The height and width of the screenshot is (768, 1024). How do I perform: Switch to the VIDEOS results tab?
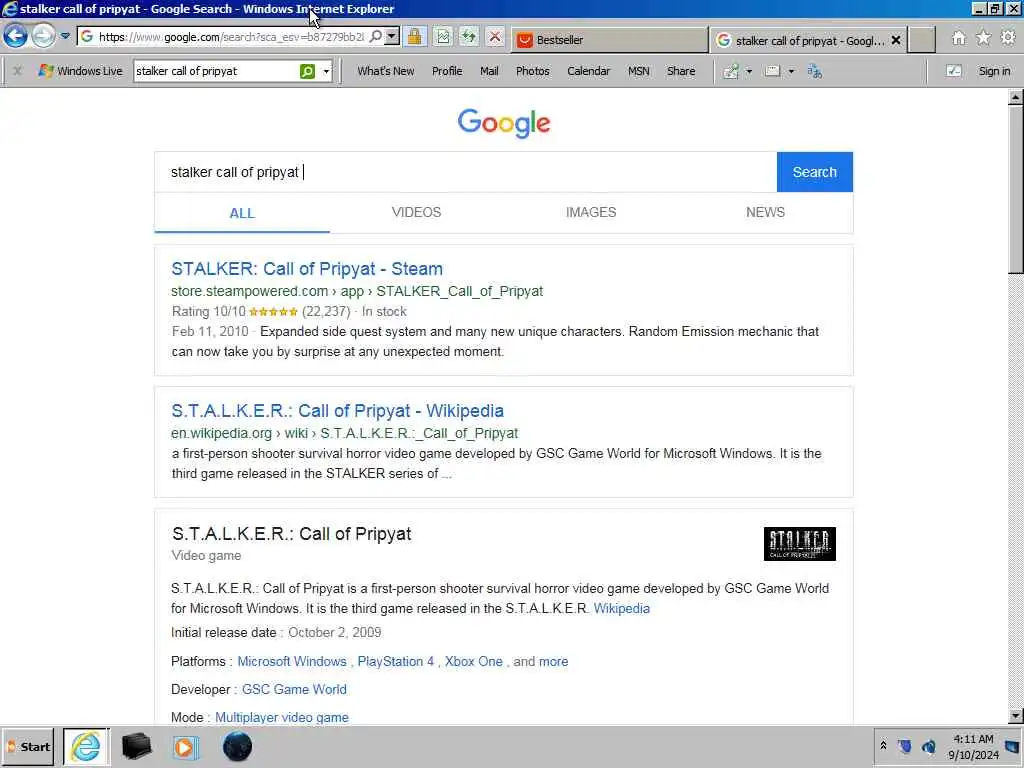click(417, 212)
